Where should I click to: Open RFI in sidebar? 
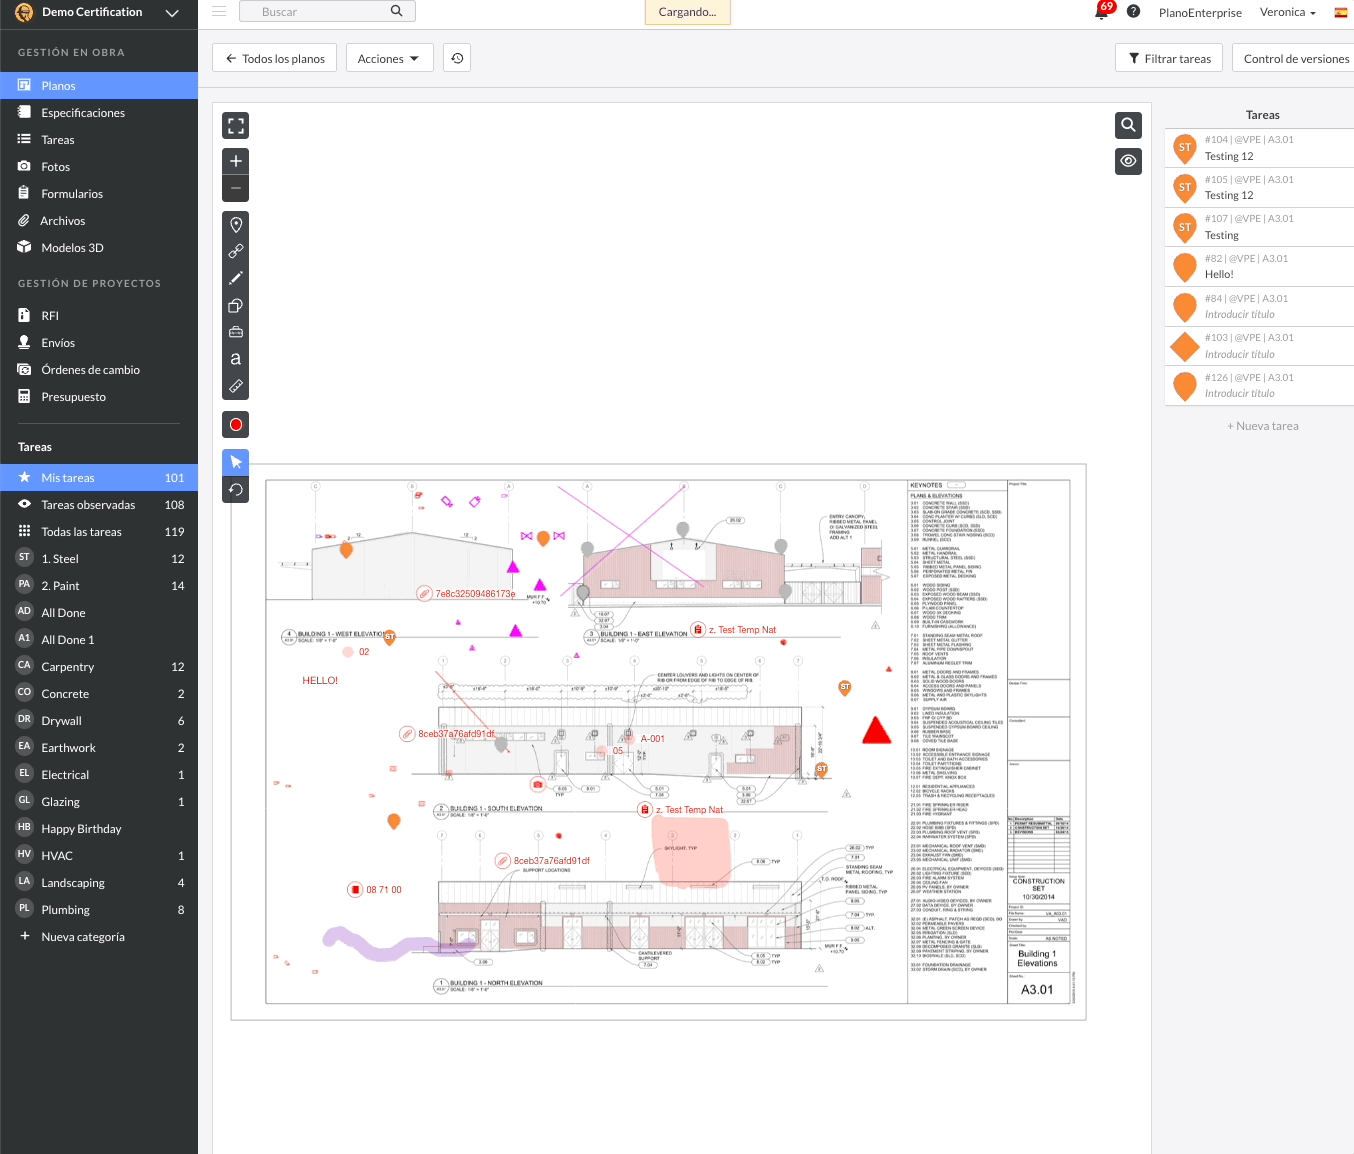(99, 316)
